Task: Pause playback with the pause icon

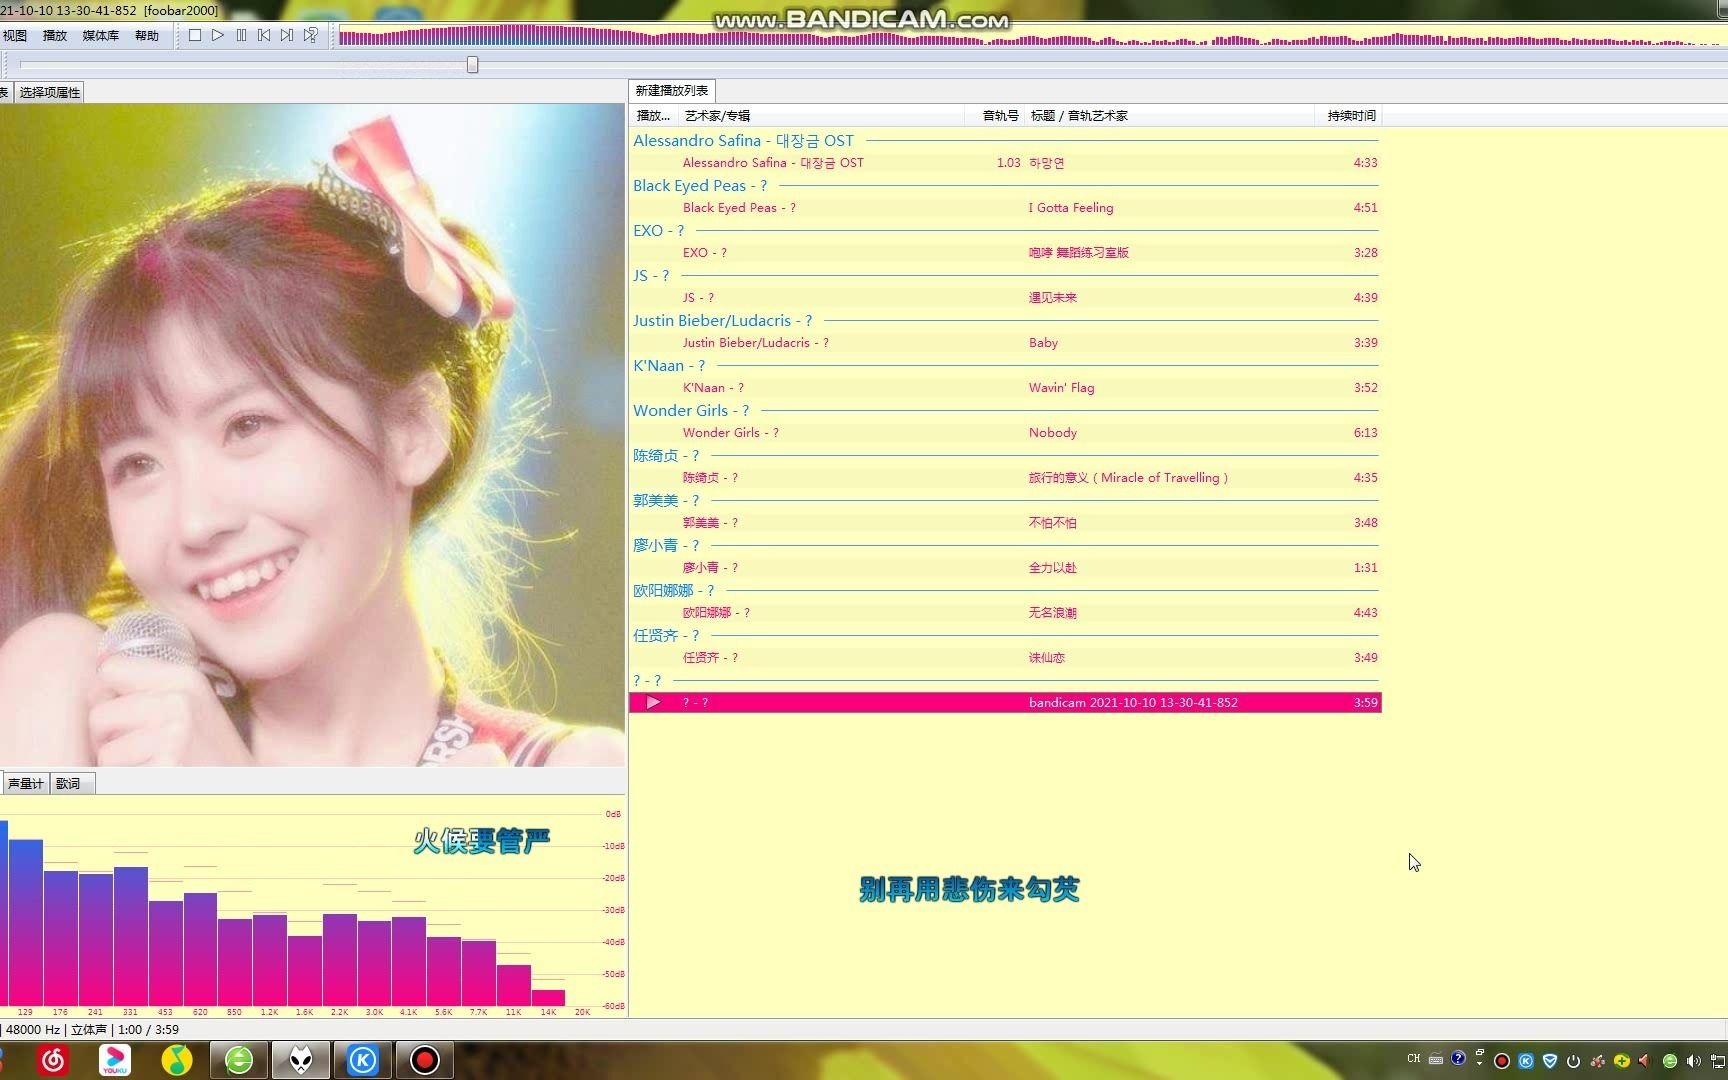Action: coord(241,35)
